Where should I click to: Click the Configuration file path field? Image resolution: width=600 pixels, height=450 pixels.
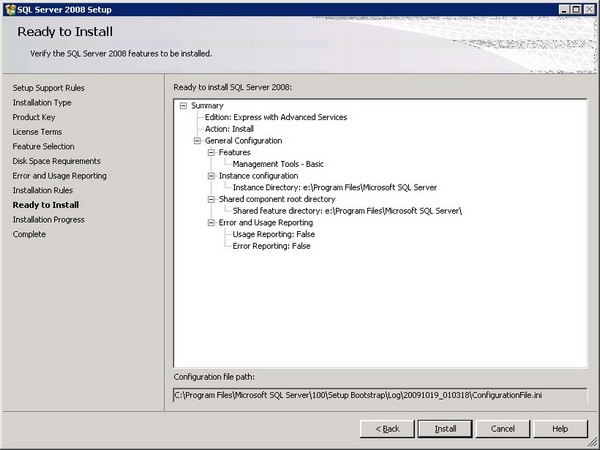(380, 395)
